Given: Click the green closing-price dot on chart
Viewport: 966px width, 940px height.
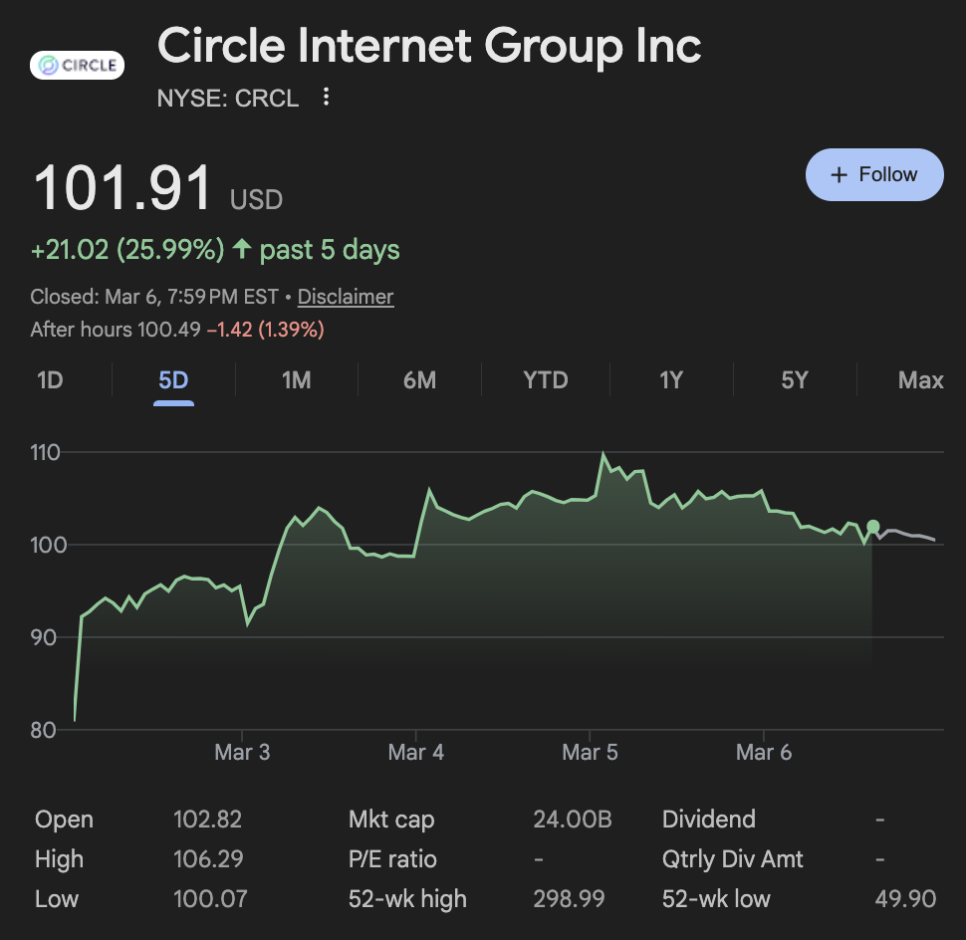Looking at the screenshot, I should click(873, 527).
